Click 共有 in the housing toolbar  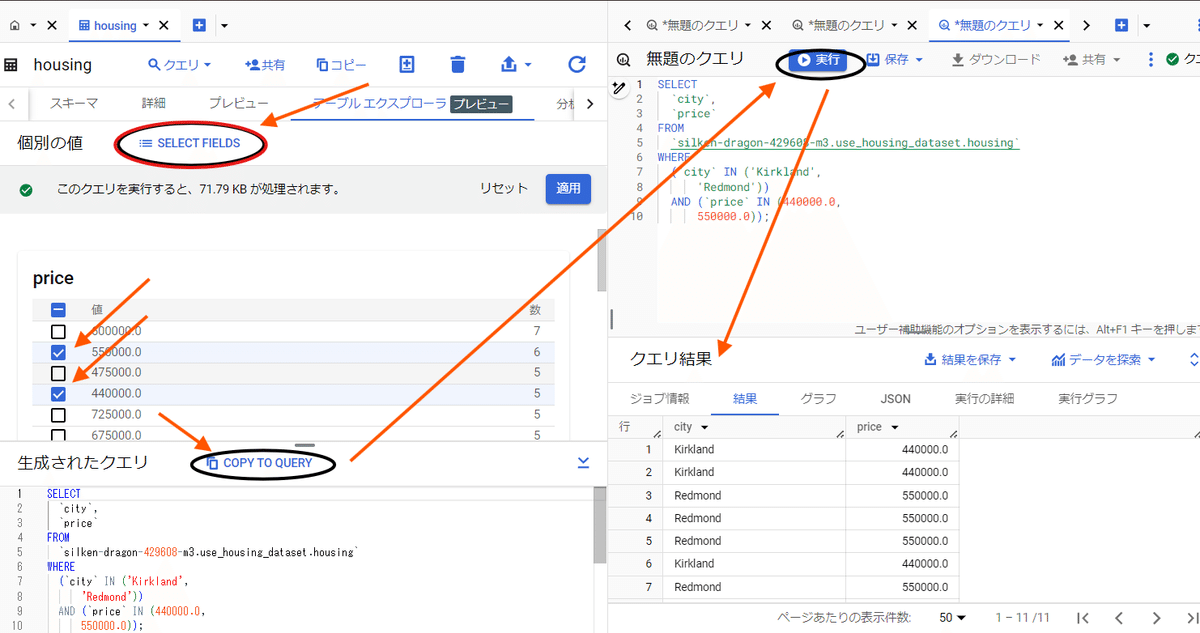pos(265,65)
